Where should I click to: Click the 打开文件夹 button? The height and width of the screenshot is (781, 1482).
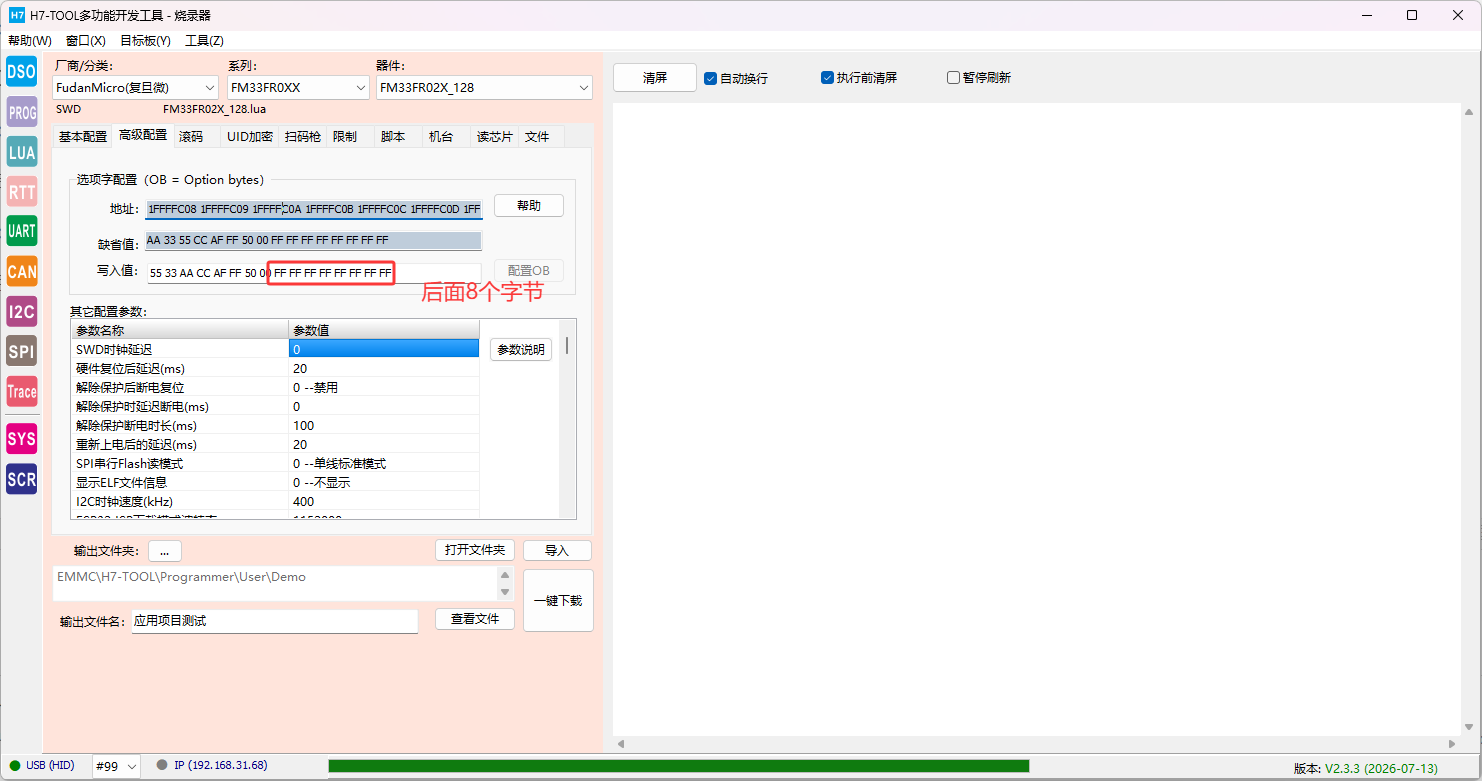point(475,551)
